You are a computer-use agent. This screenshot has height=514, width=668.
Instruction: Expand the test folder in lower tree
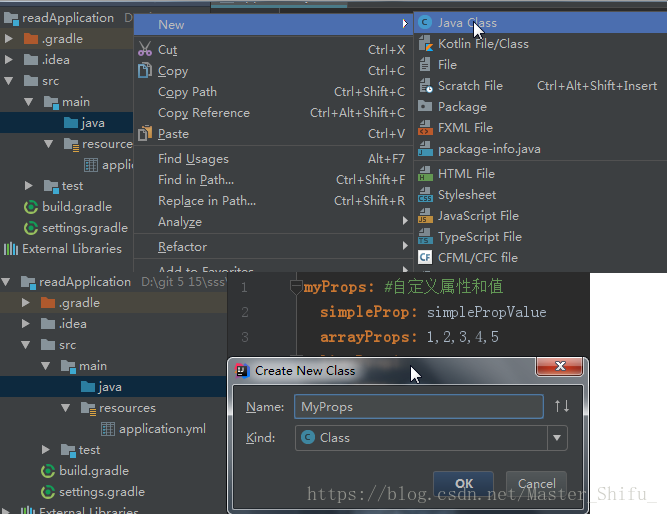pos(46,450)
